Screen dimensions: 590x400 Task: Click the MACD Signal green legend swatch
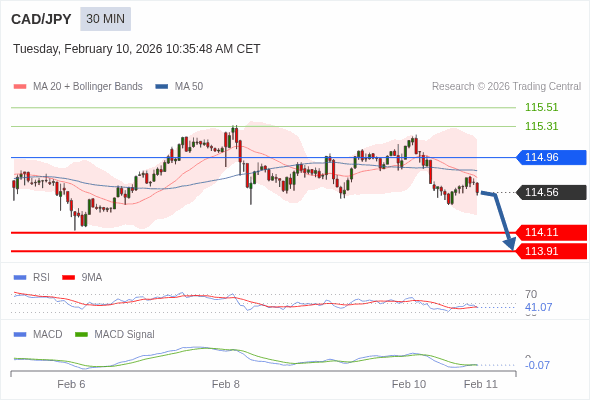pos(81,335)
